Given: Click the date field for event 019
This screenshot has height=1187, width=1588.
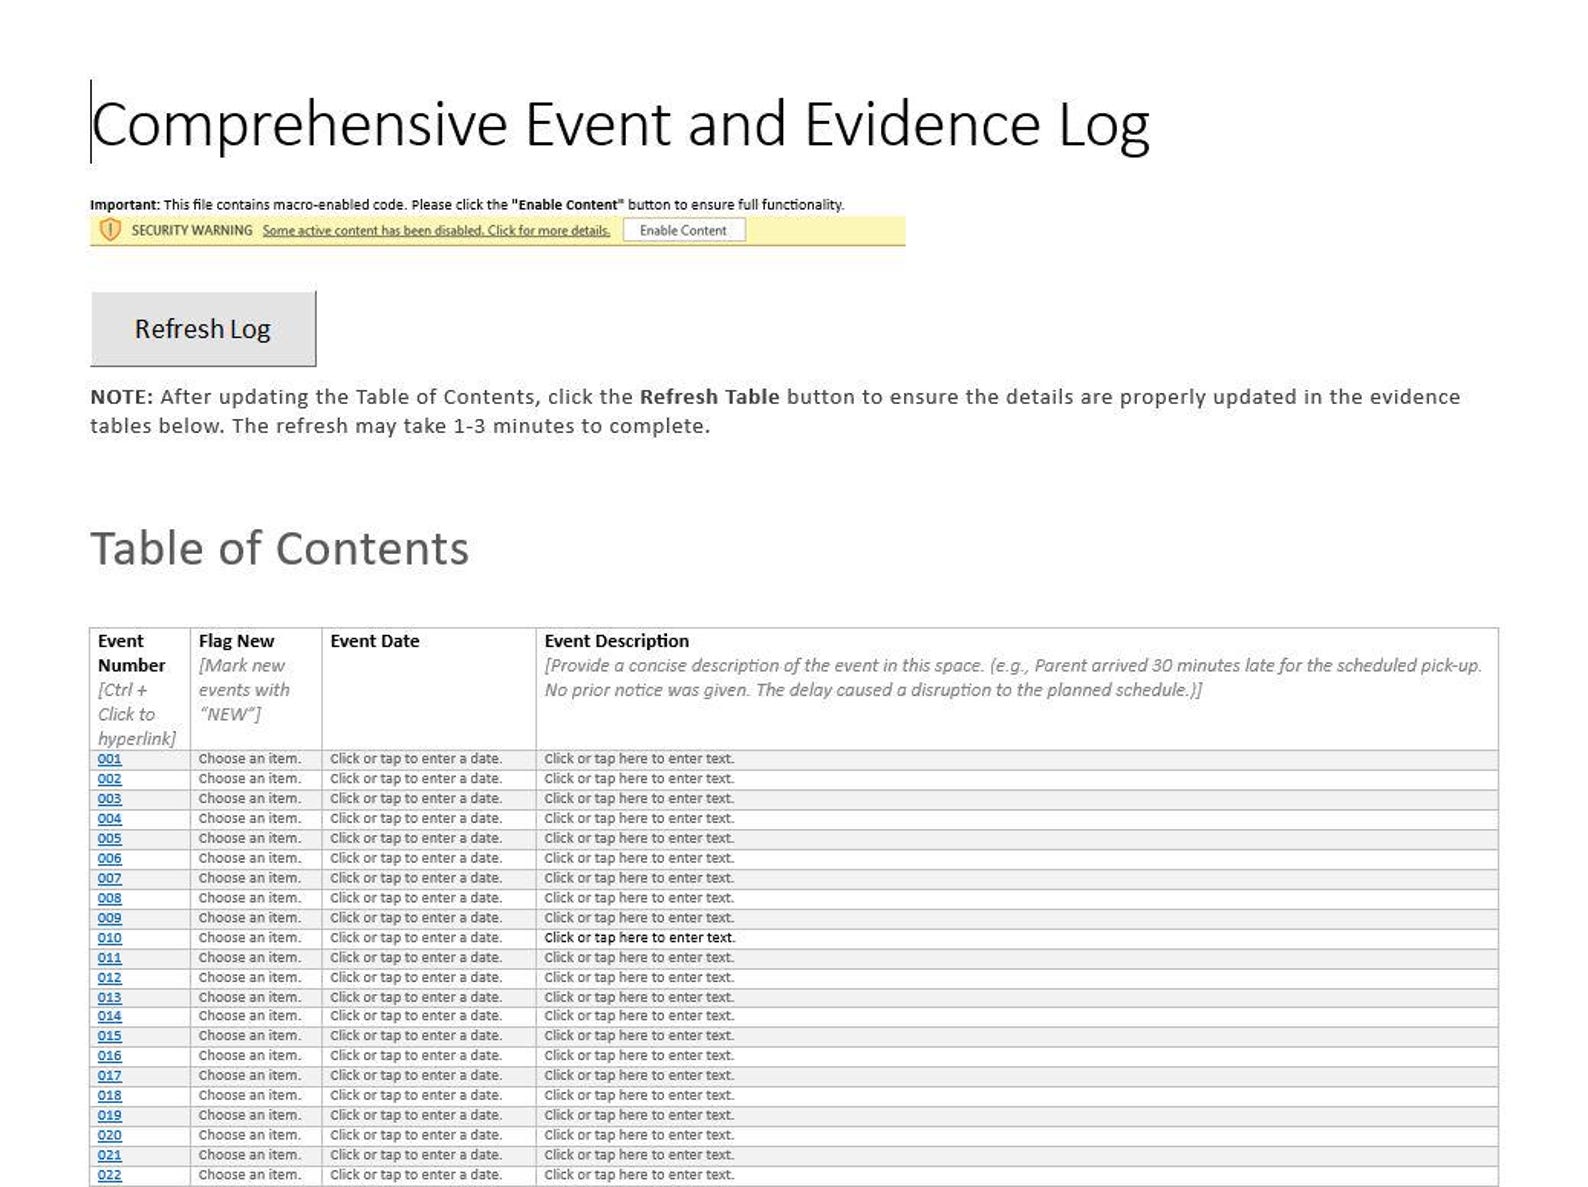Looking at the screenshot, I should pos(416,1115).
